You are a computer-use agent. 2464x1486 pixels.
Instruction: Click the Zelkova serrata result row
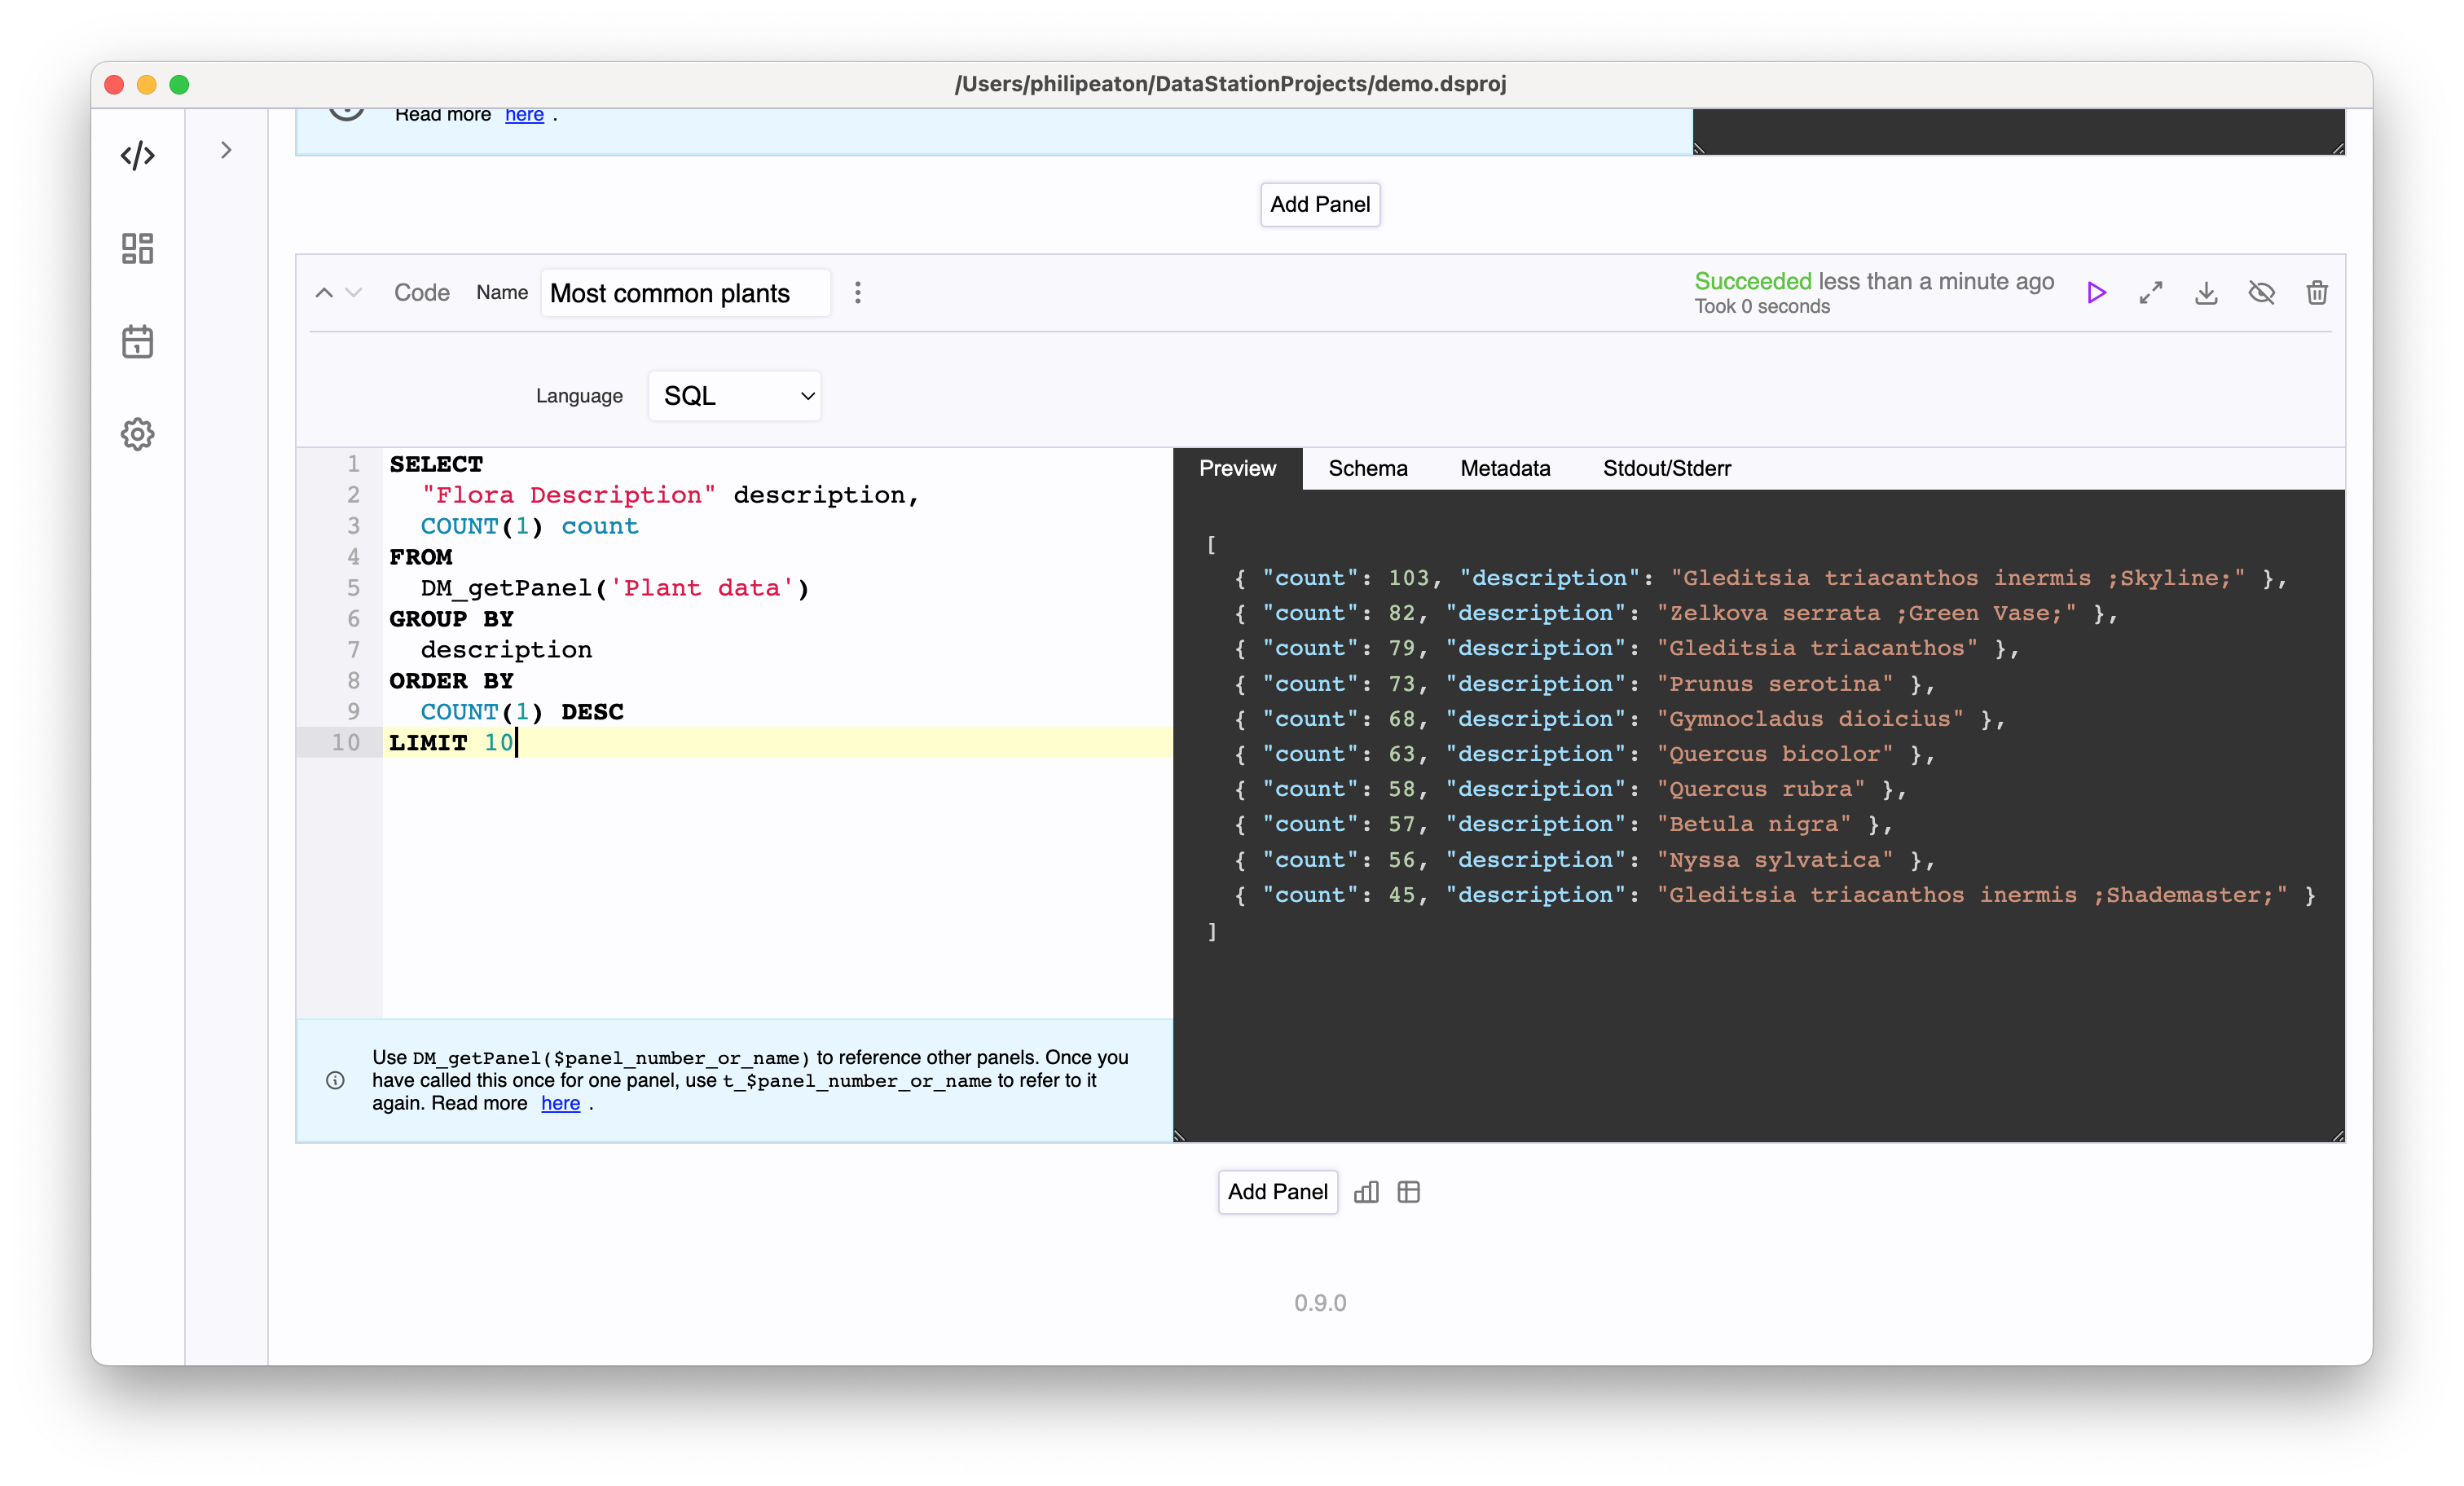(x=1676, y=613)
